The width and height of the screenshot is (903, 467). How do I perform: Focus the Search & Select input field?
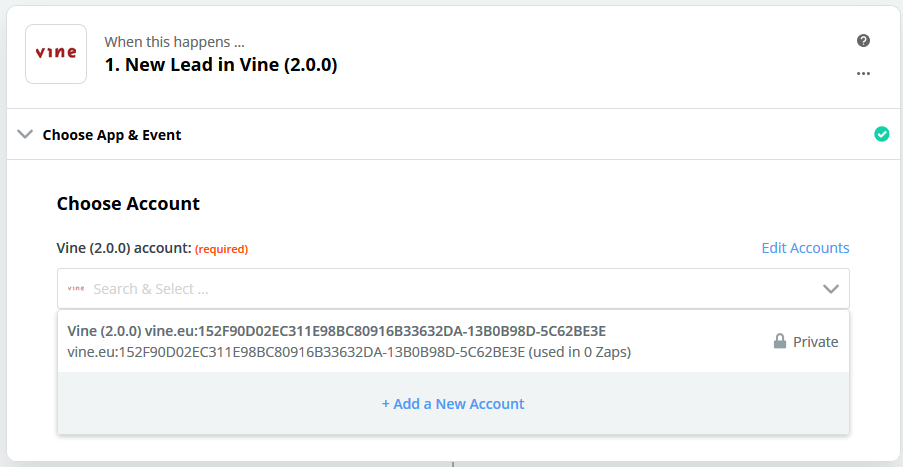[453, 288]
